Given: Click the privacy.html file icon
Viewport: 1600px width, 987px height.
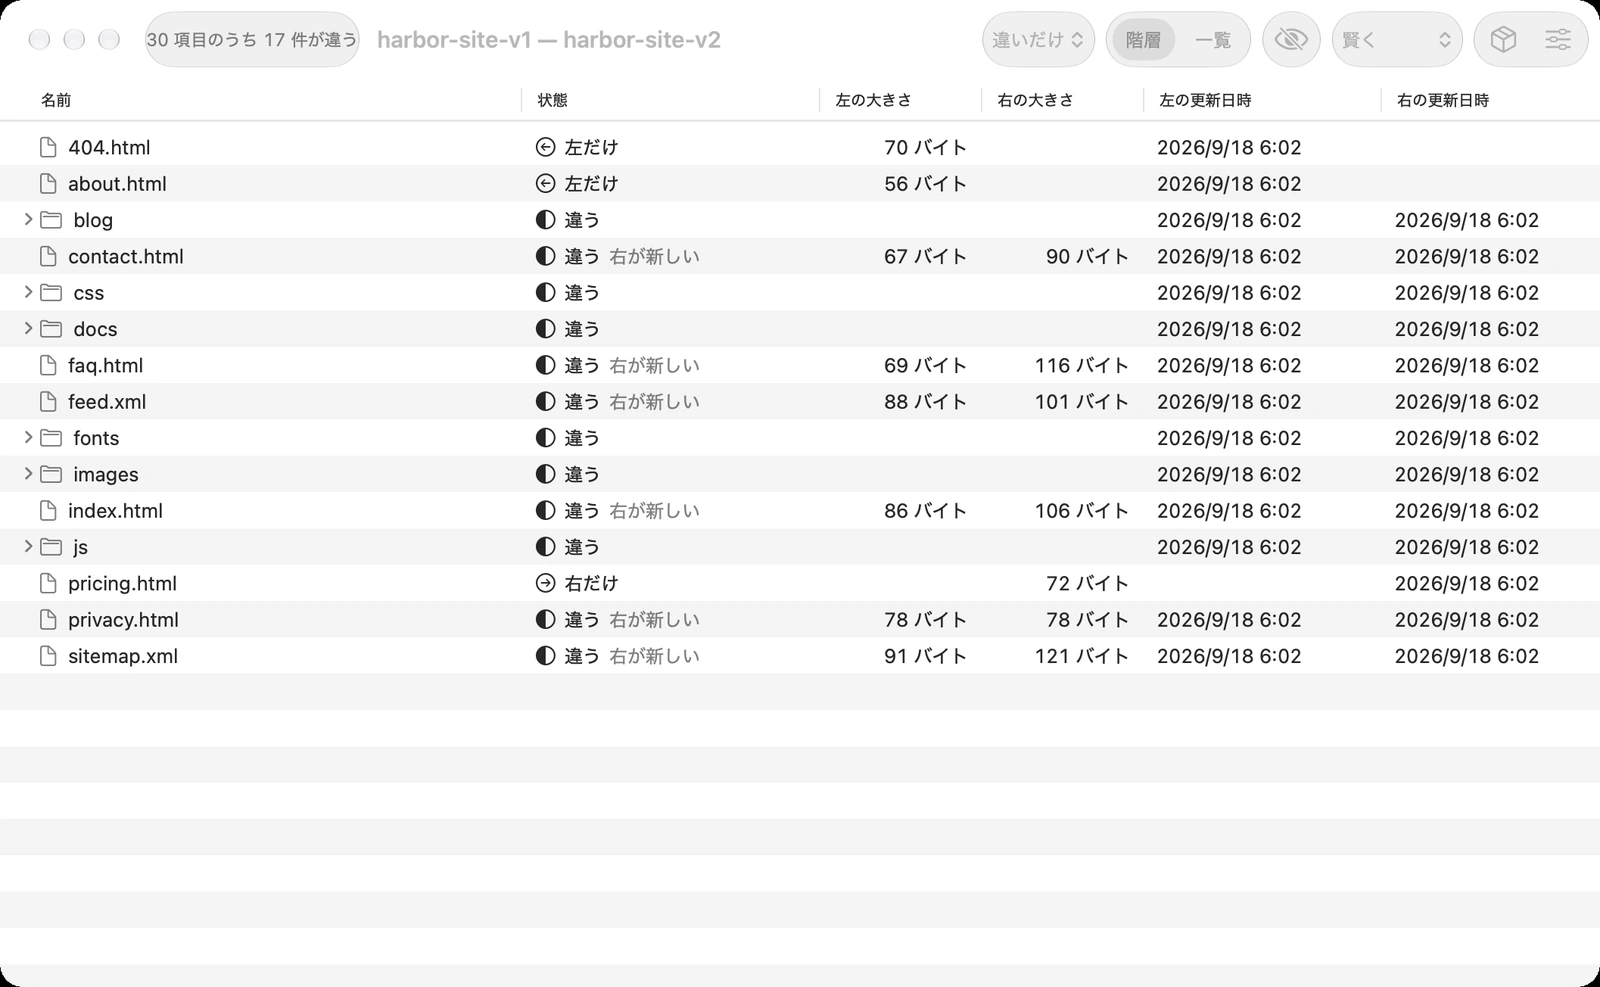Looking at the screenshot, I should (x=48, y=620).
